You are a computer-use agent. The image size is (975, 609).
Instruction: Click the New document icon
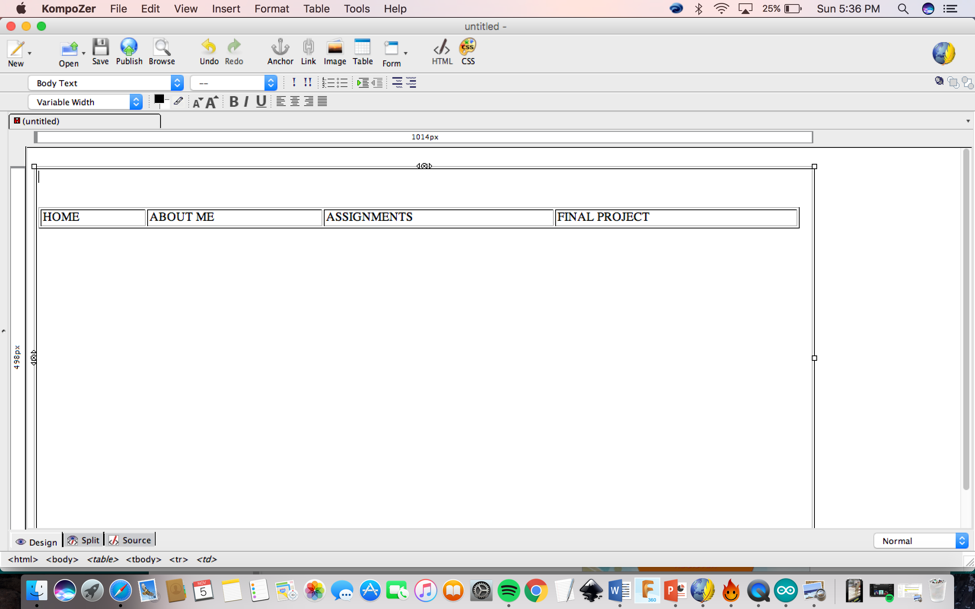16,49
